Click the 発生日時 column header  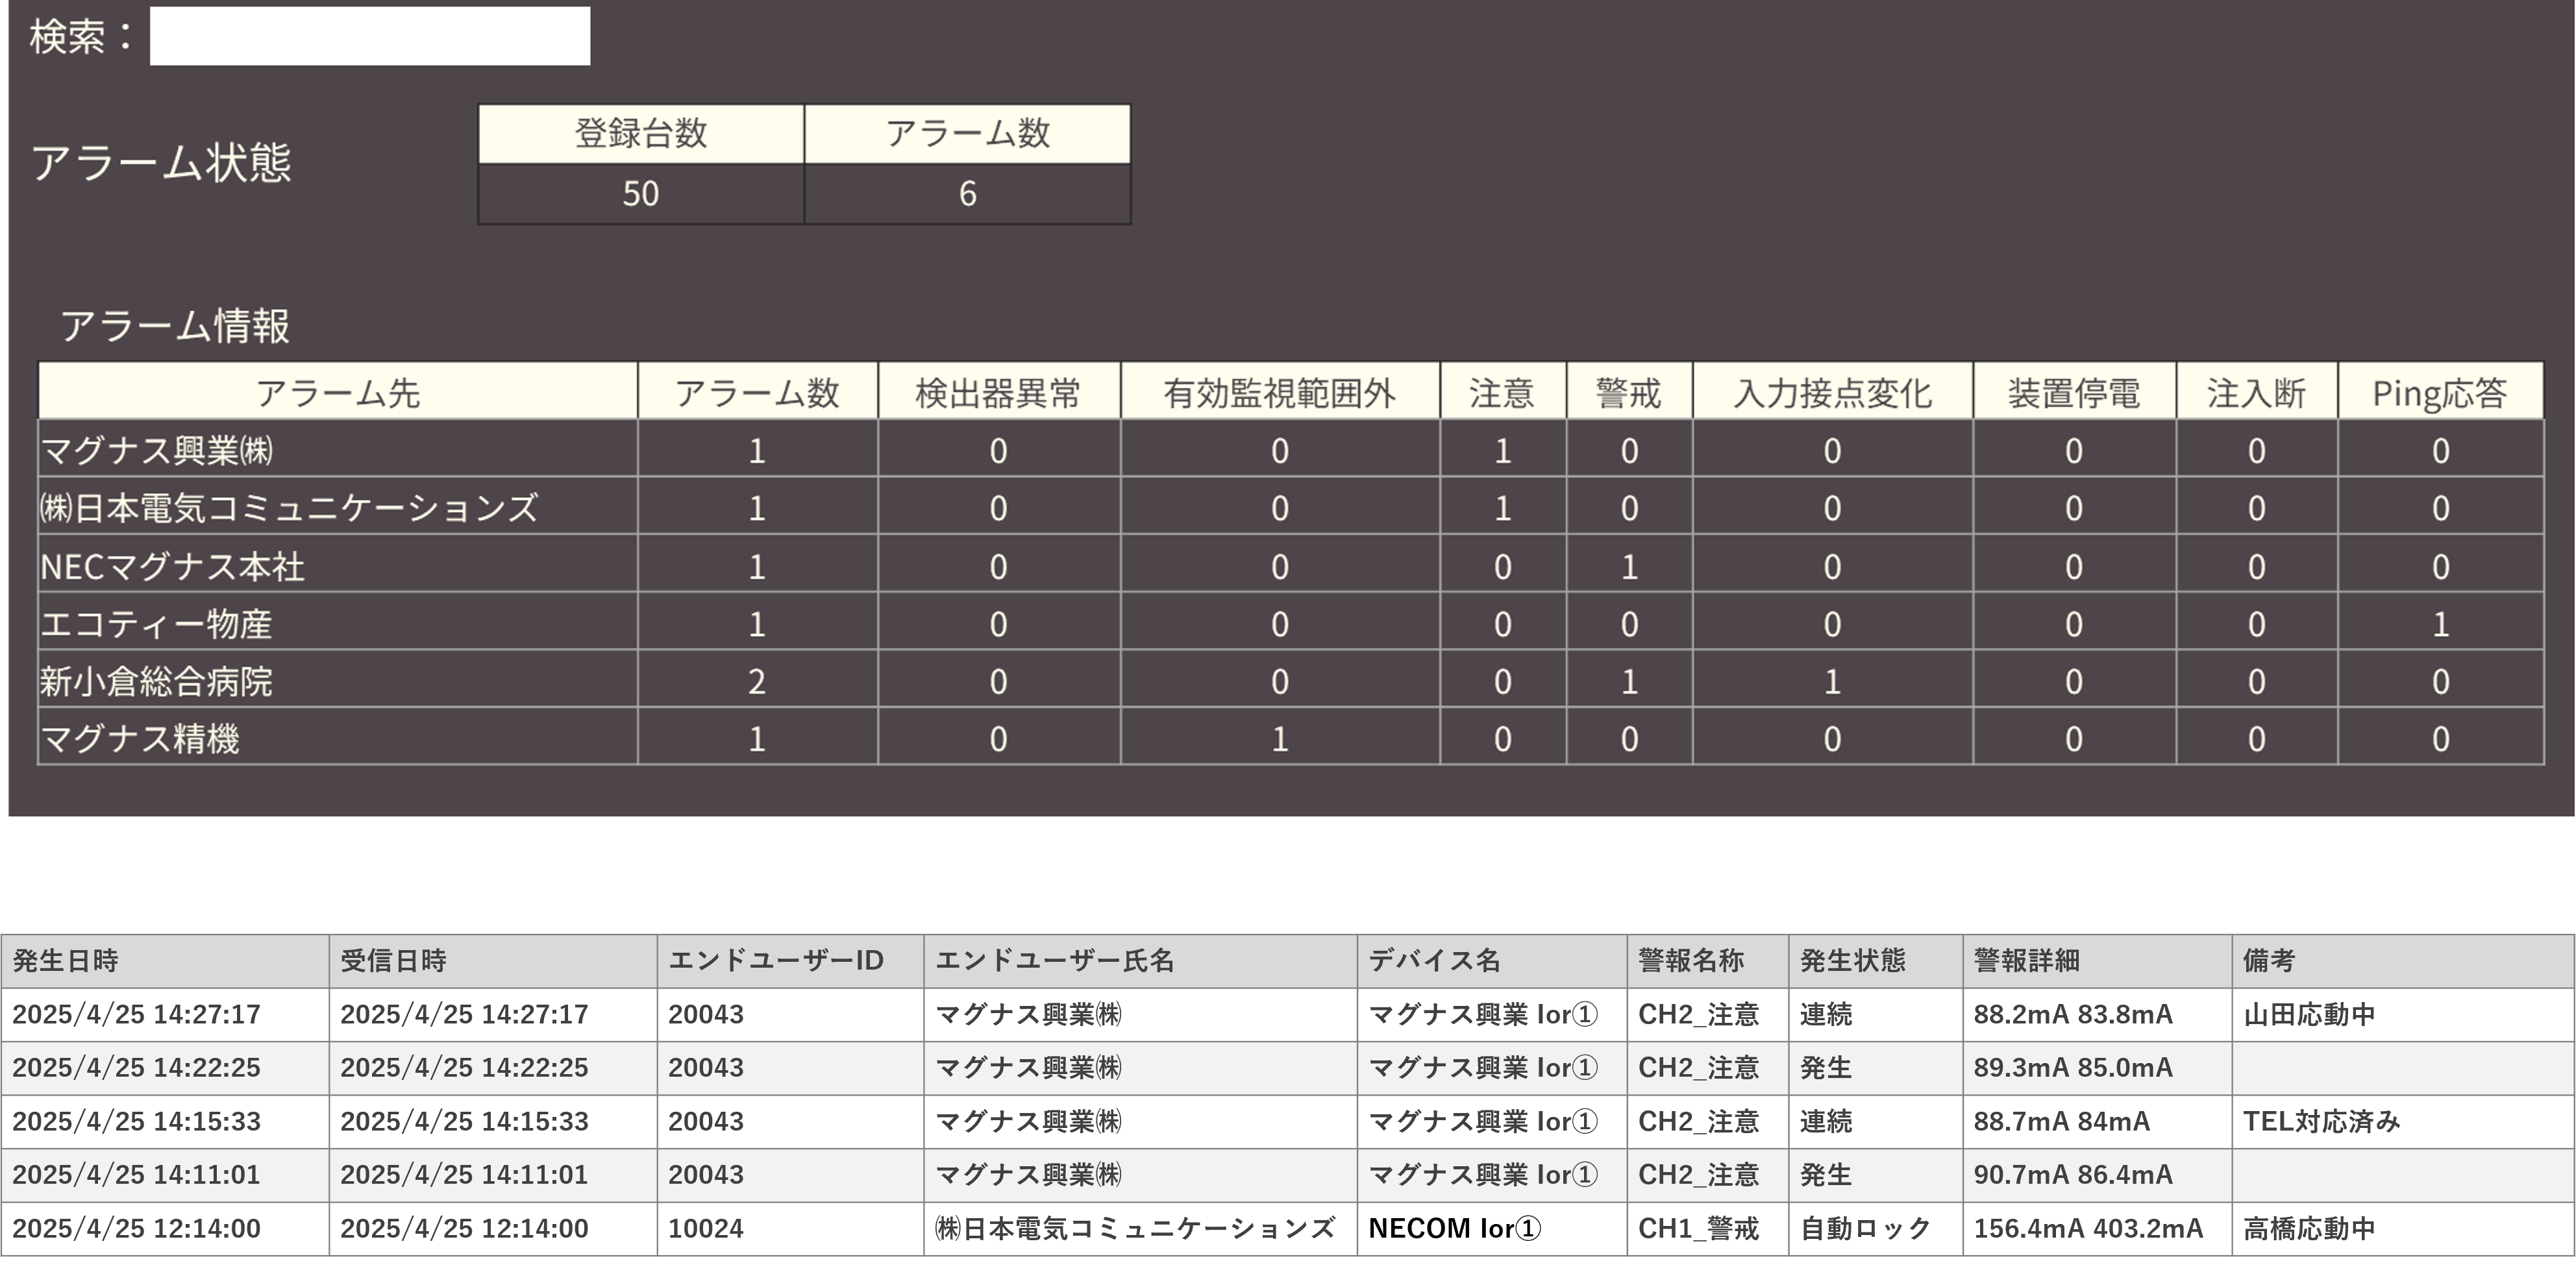pos(165,961)
